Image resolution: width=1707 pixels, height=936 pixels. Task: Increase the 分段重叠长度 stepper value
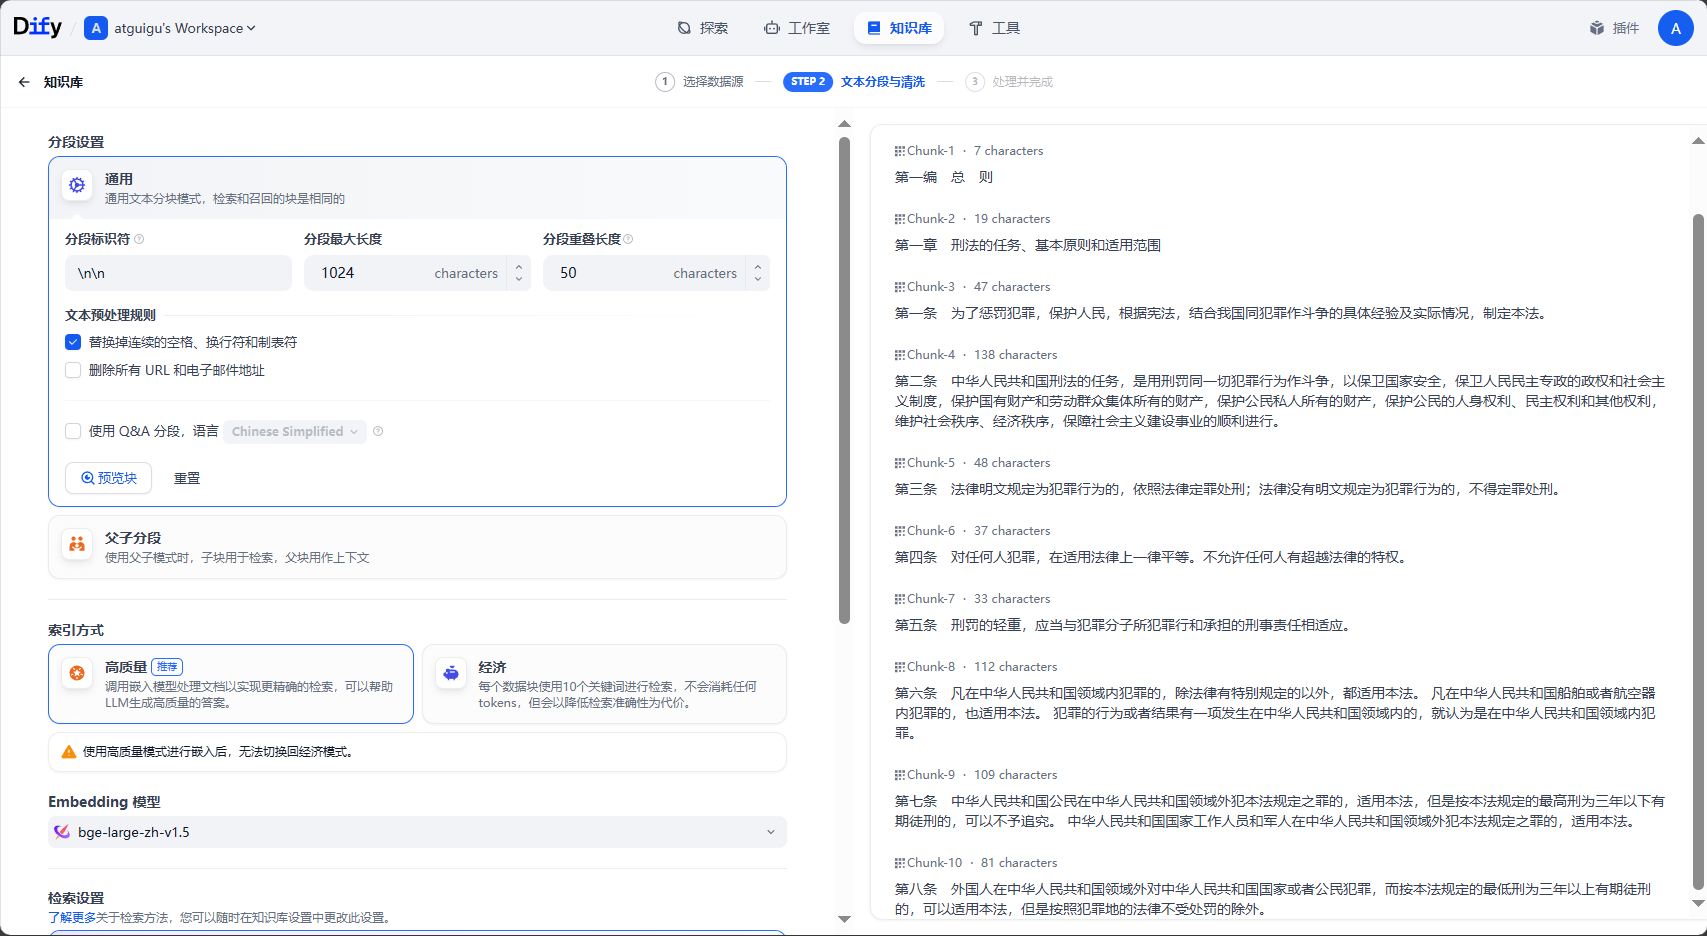click(758, 266)
